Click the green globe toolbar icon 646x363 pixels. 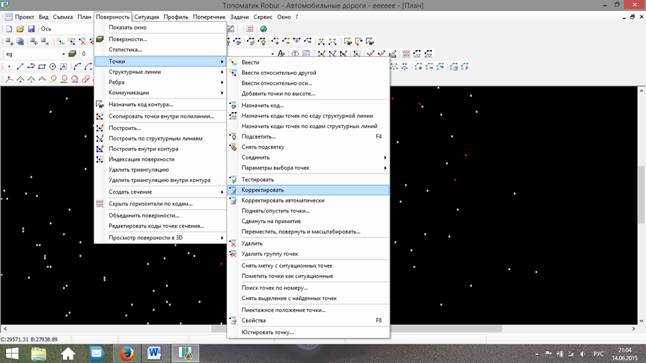coord(263,29)
